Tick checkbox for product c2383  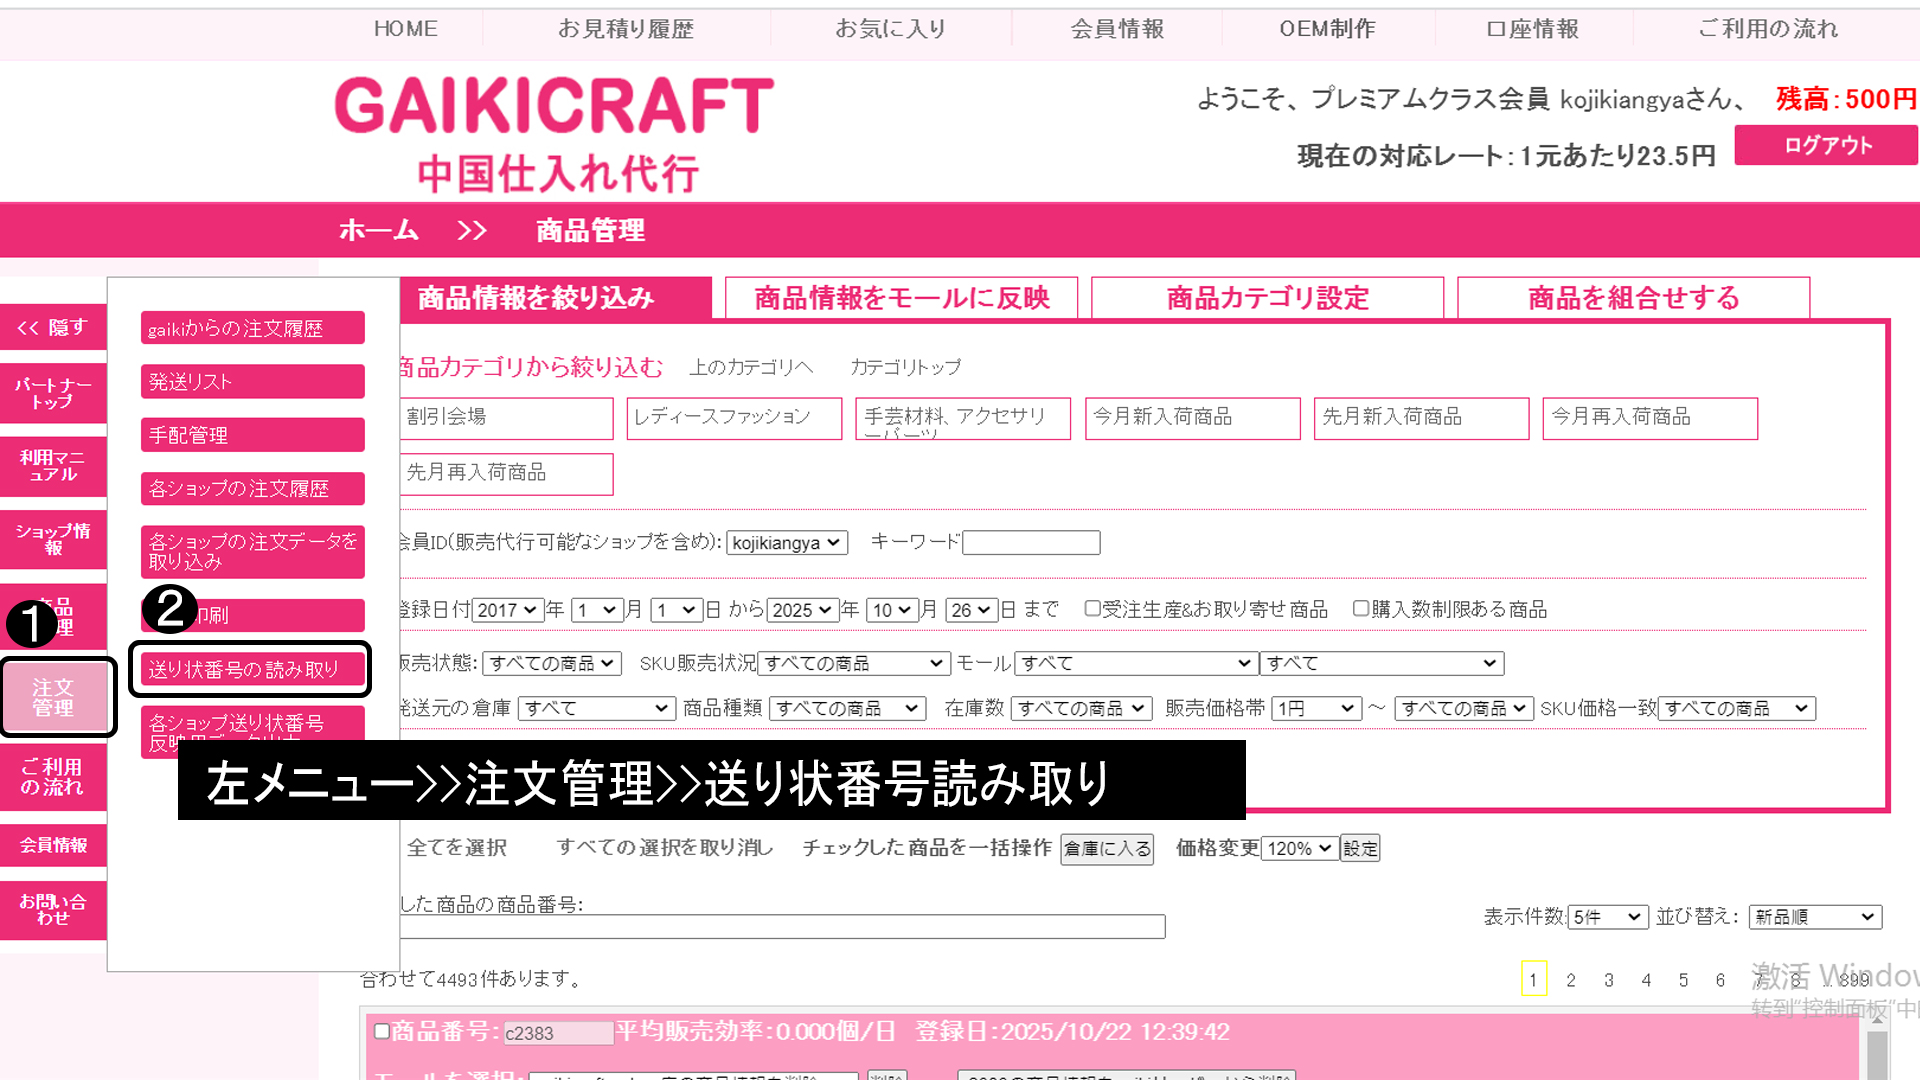coord(381,1031)
